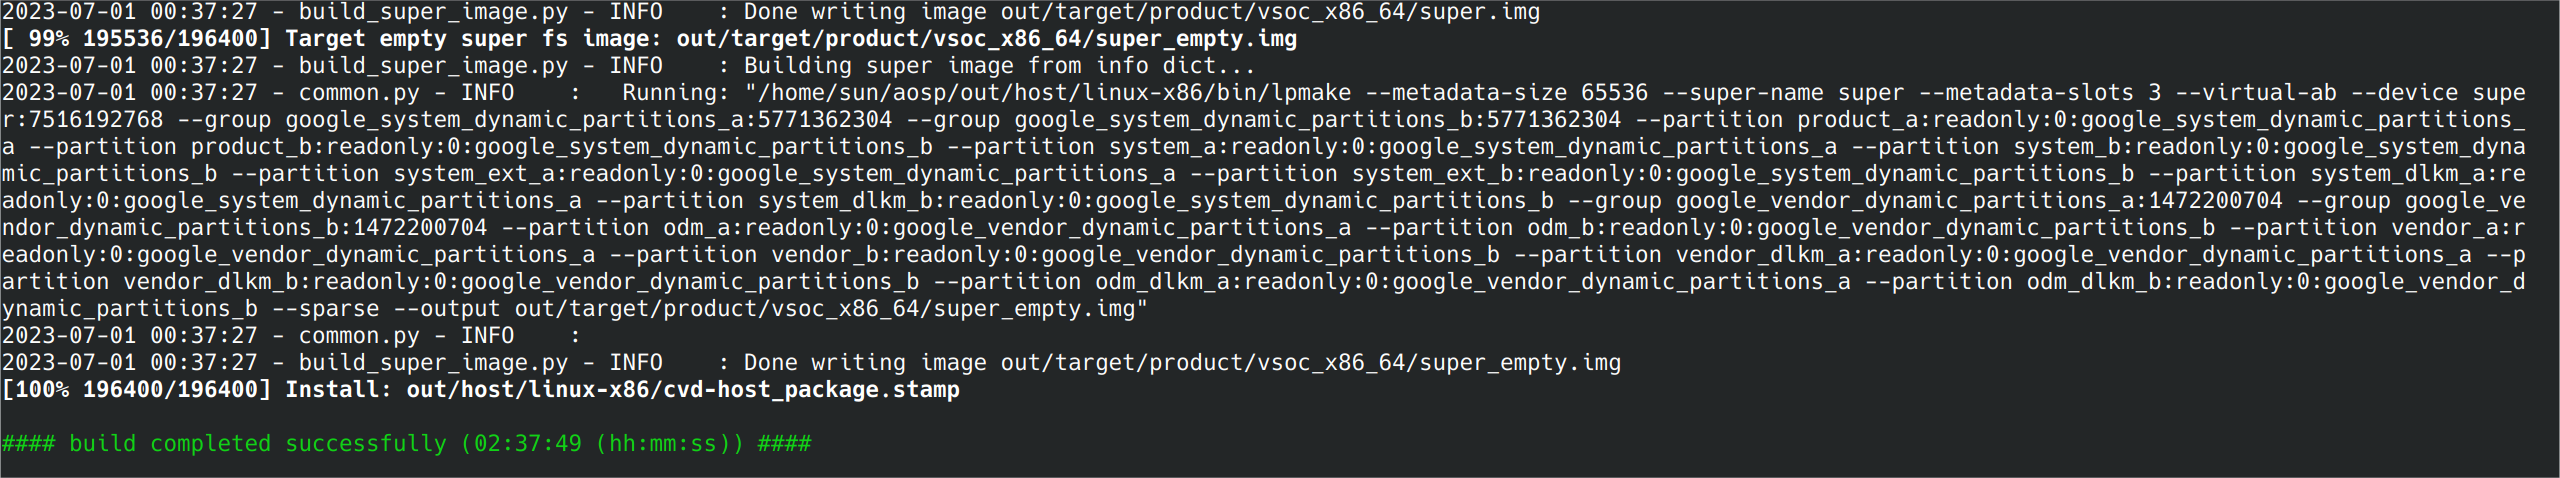The image size is (2560, 478).
Task: Click the green build completed successfully line
Action: [x=406, y=443]
